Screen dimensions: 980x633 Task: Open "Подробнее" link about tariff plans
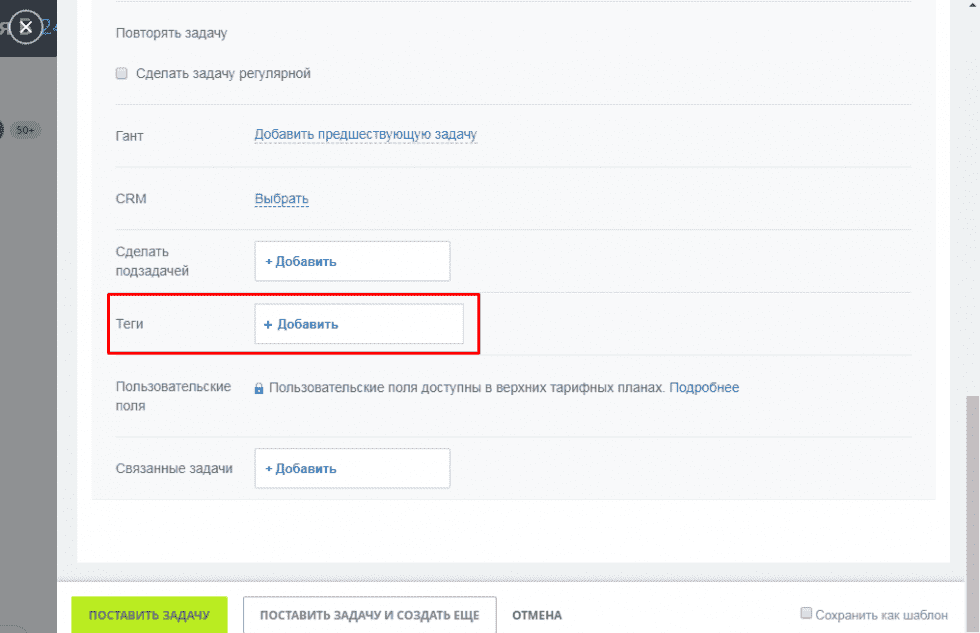(x=704, y=388)
